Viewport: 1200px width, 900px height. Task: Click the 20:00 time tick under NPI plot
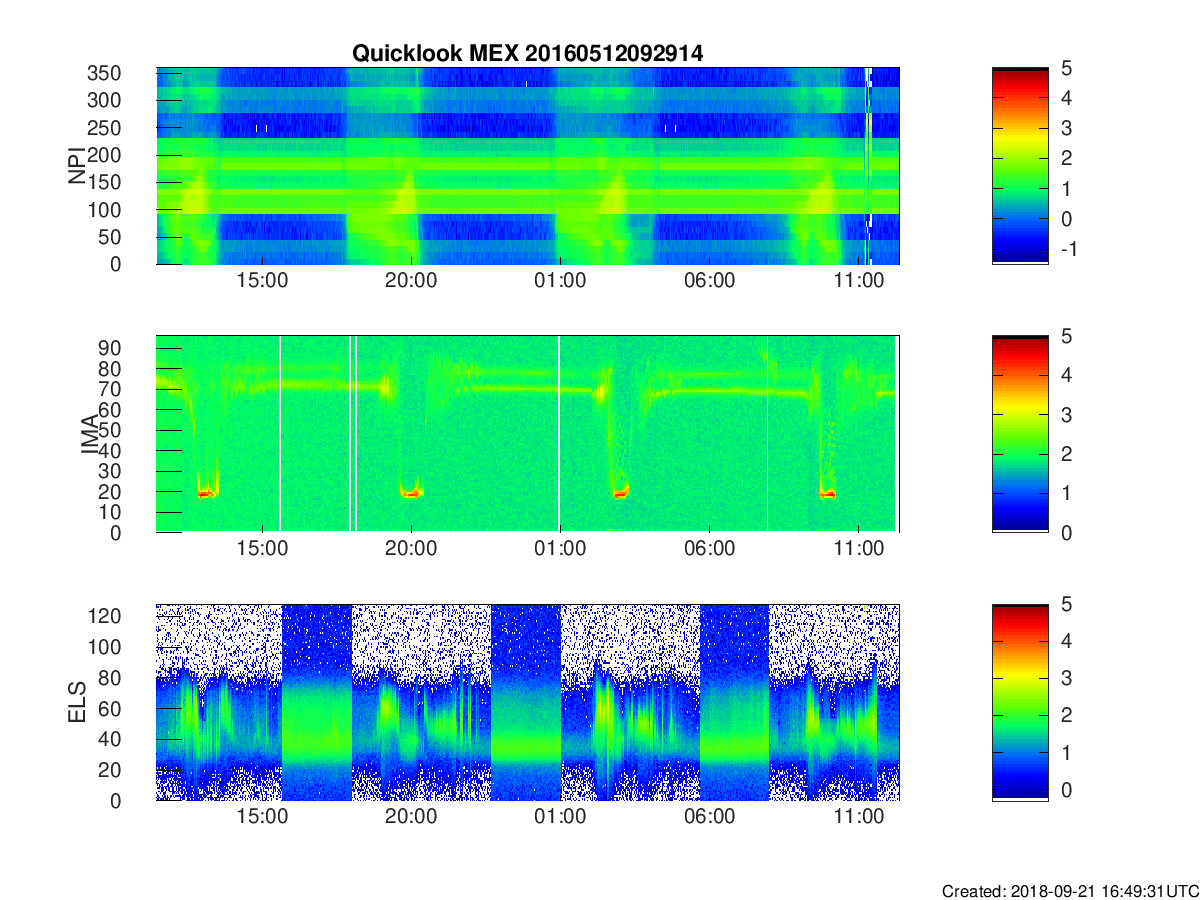point(411,281)
